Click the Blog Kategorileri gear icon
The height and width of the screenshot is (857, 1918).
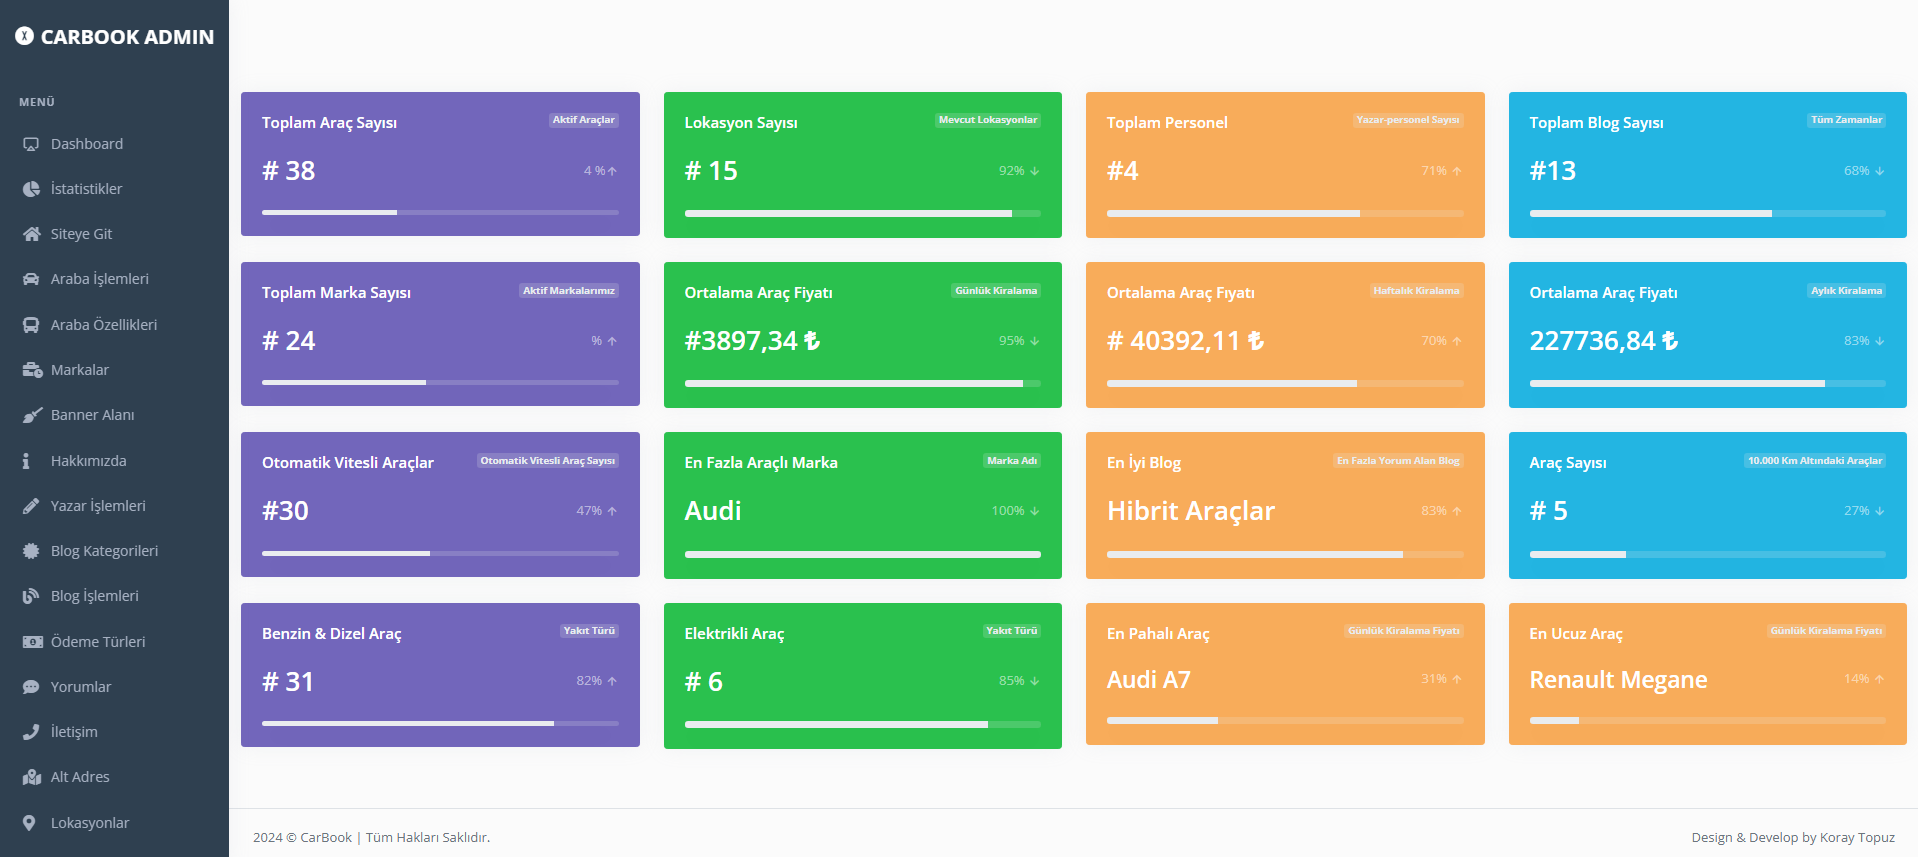(31, 551)
